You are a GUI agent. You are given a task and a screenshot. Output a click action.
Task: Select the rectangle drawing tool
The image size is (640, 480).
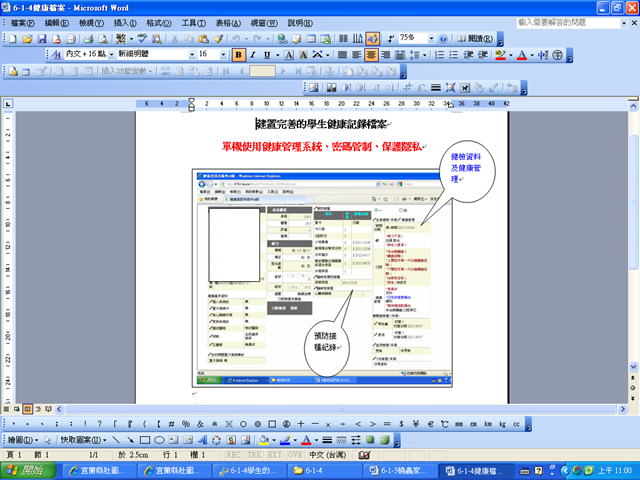[145, 439]
